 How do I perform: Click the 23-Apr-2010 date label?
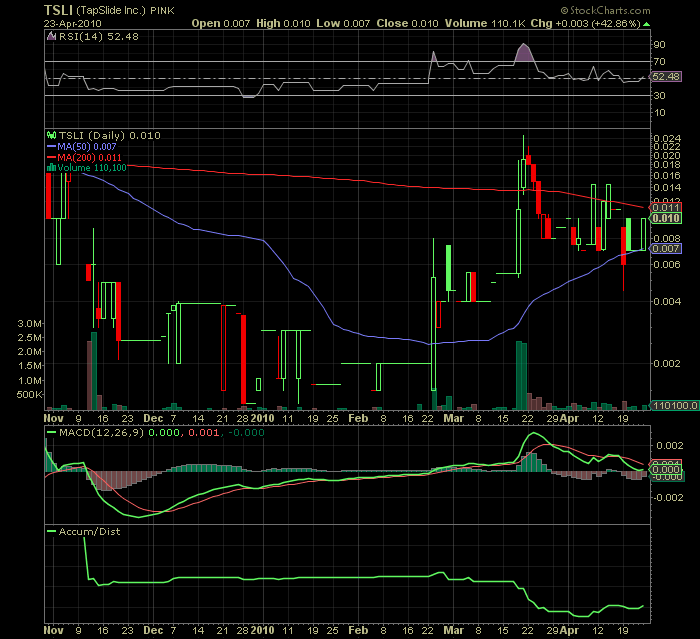click(72, 24)
